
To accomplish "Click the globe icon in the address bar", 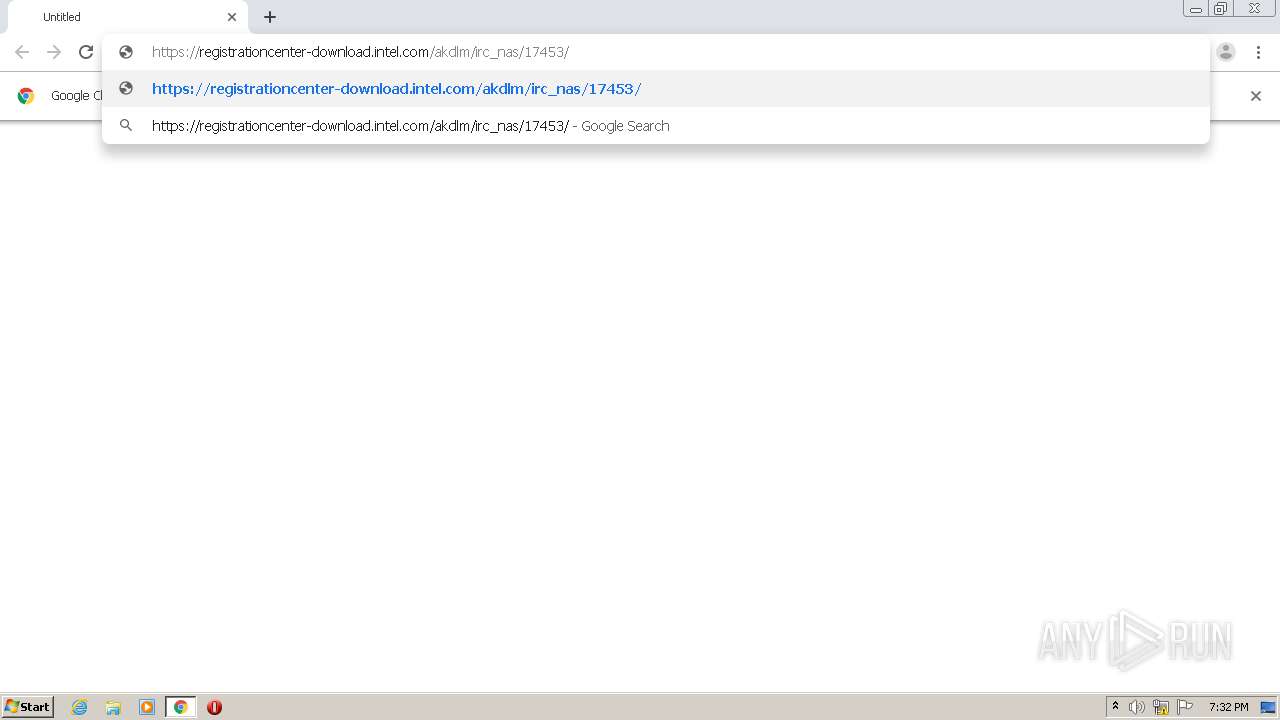I will pos(126,52).
